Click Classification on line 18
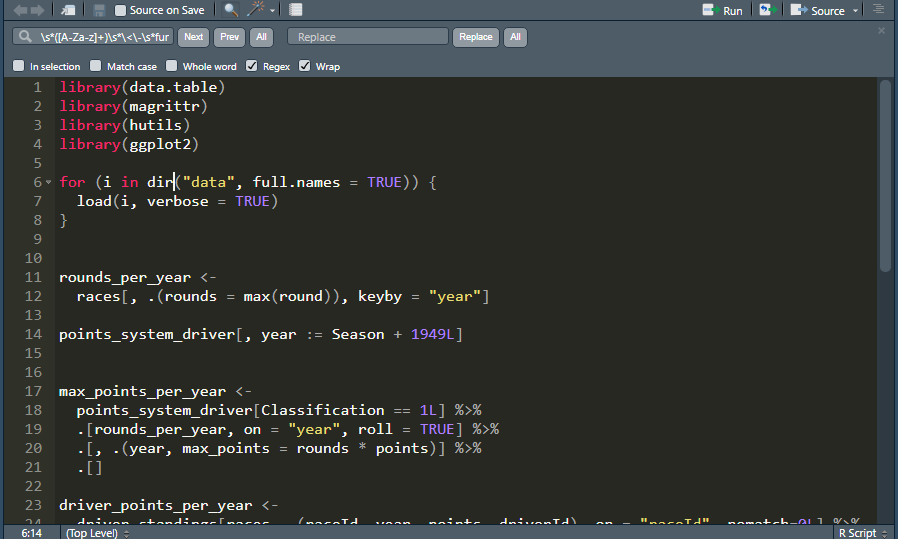Viewport: 898px width, 539px height. click(x=323, y=410)
